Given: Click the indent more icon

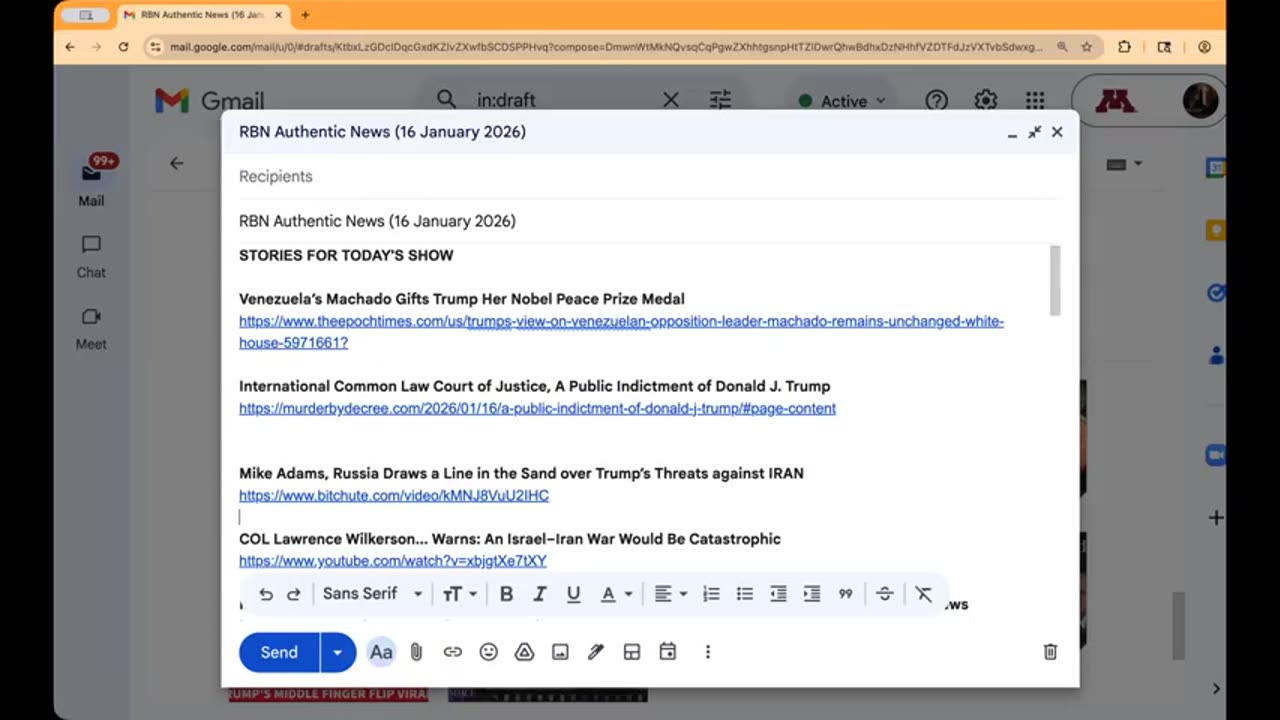Looking at the screenshot, I should 812,594.
